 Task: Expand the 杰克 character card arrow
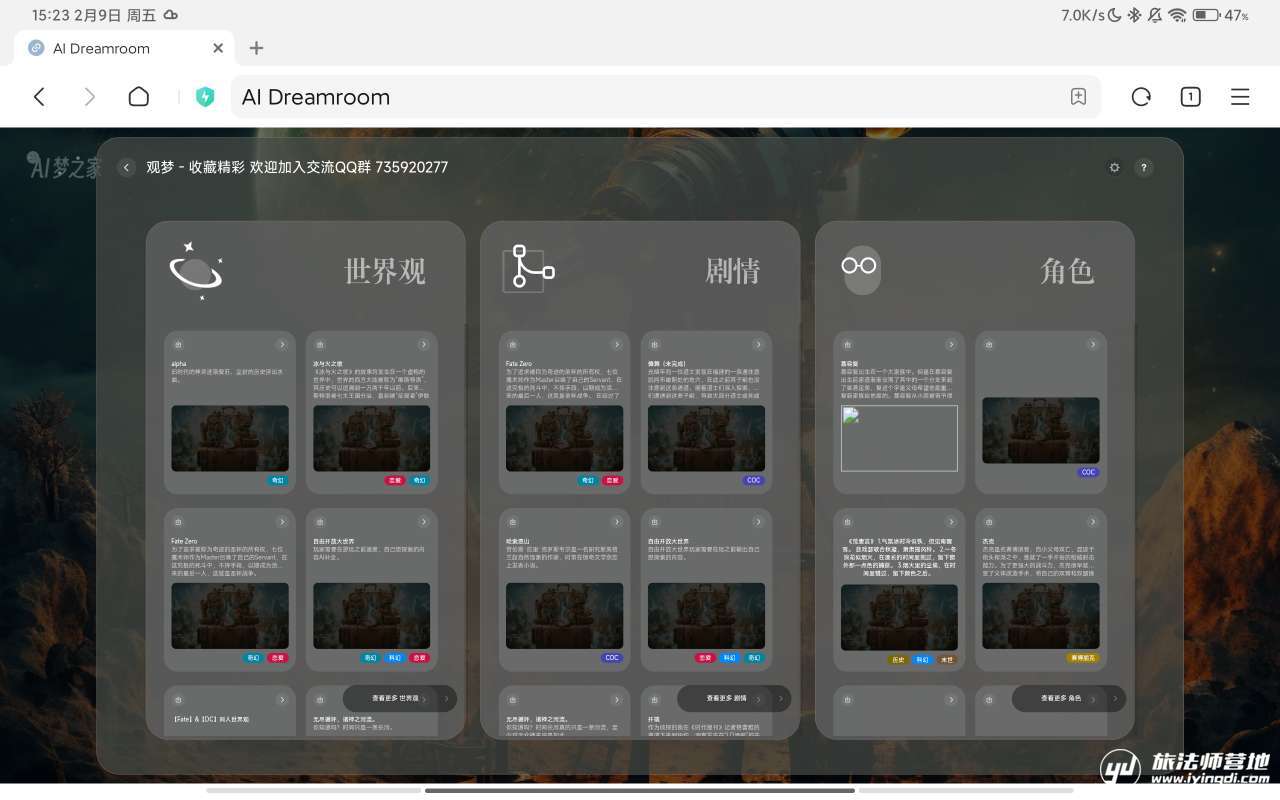point(1093,523)
